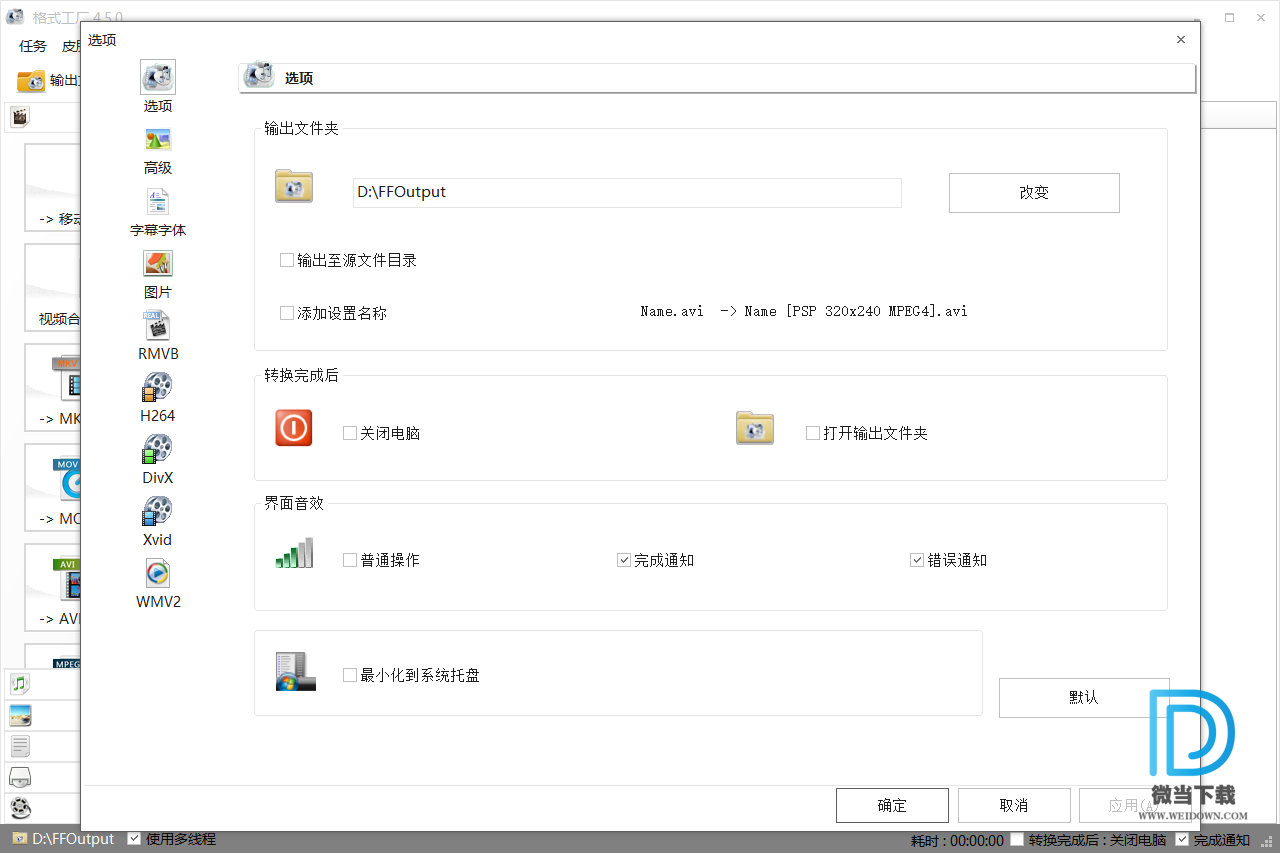Open the 皮肤 menu in main window
Viewport: 1281px width, 854px height.
(71, 46)
